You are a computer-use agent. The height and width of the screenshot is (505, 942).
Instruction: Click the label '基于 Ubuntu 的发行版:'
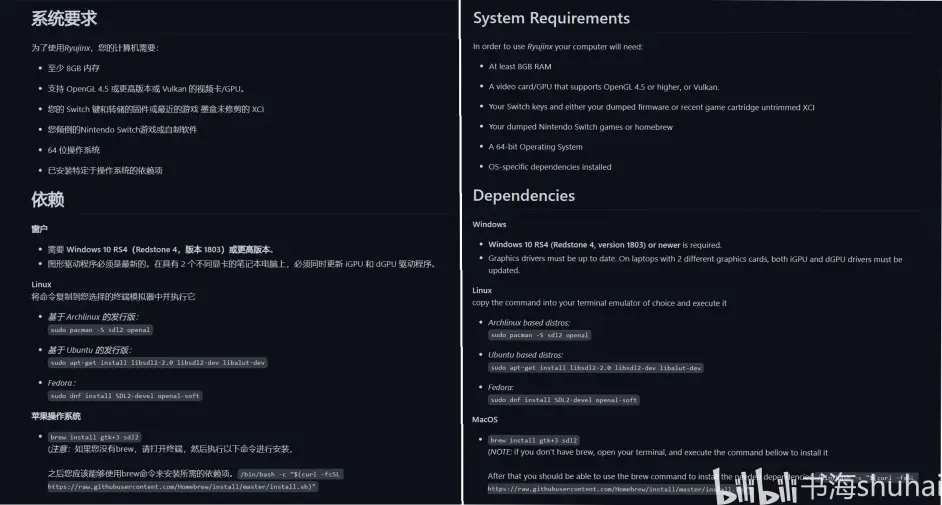pyautogui.click(x=90, y=349)
